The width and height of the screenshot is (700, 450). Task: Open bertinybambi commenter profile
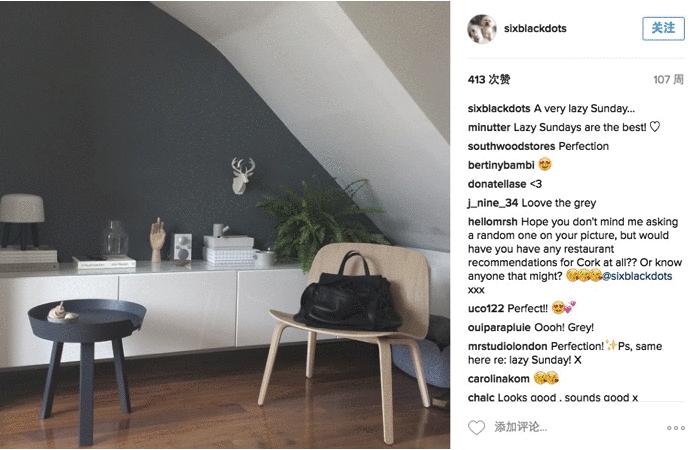[501, 165]
